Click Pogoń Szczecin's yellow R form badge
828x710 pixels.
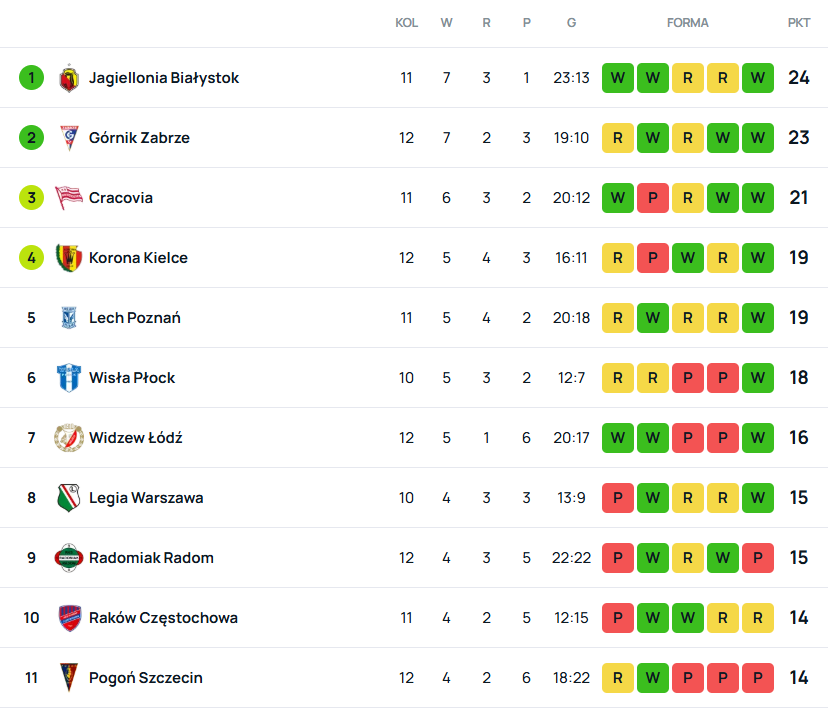(618, 678)
